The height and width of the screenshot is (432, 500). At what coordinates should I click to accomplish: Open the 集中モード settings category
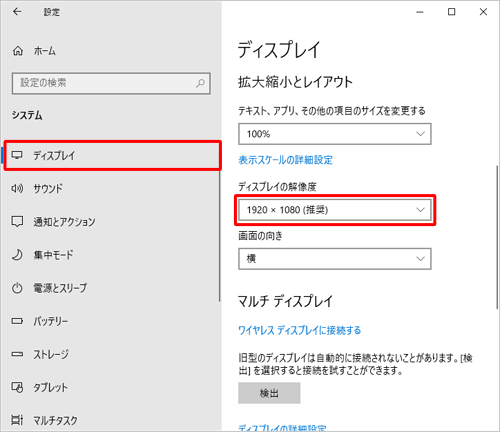110,255
